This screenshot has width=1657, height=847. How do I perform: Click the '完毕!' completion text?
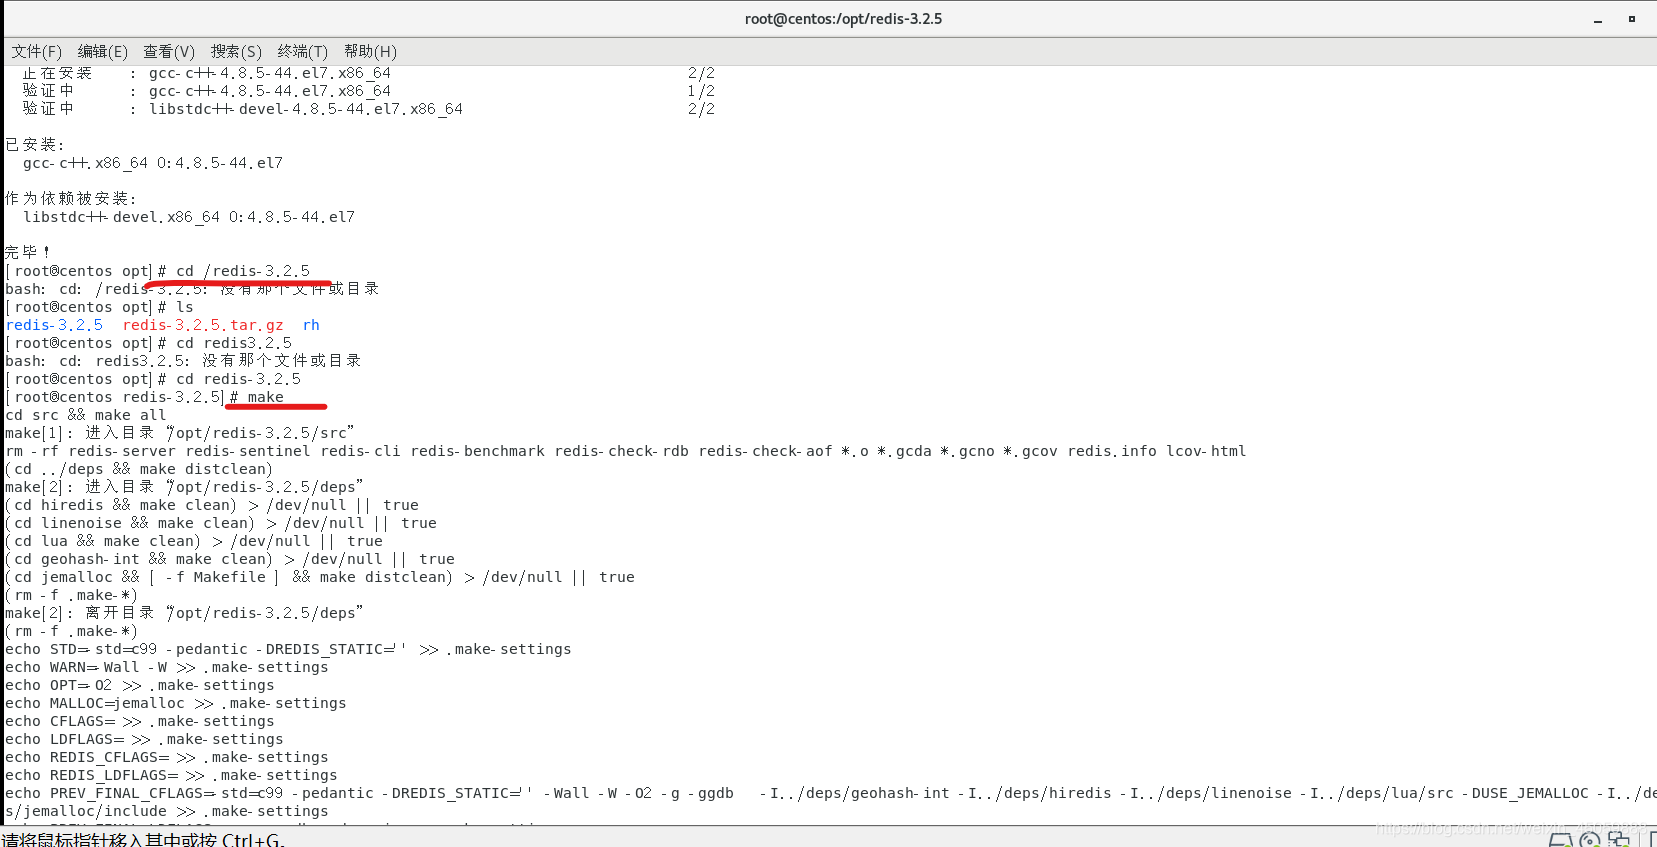point(27,253)
